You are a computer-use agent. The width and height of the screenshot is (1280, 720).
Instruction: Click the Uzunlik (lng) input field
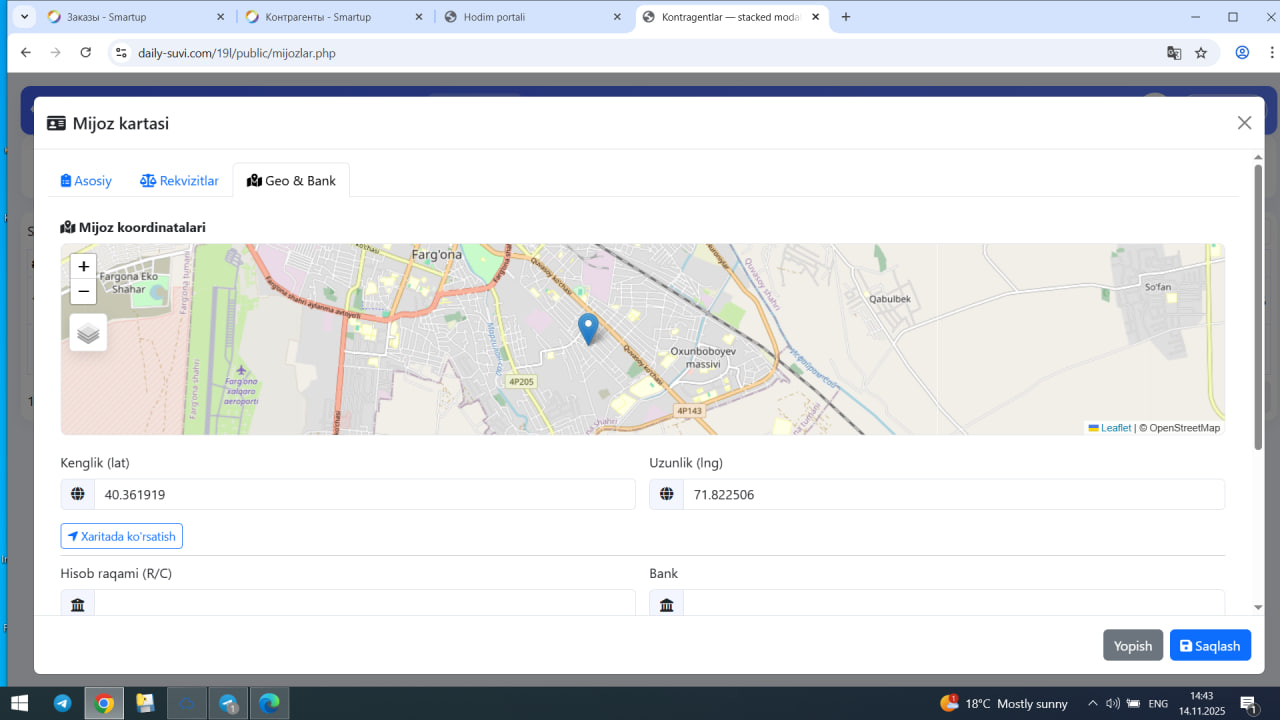coord(952,494)
